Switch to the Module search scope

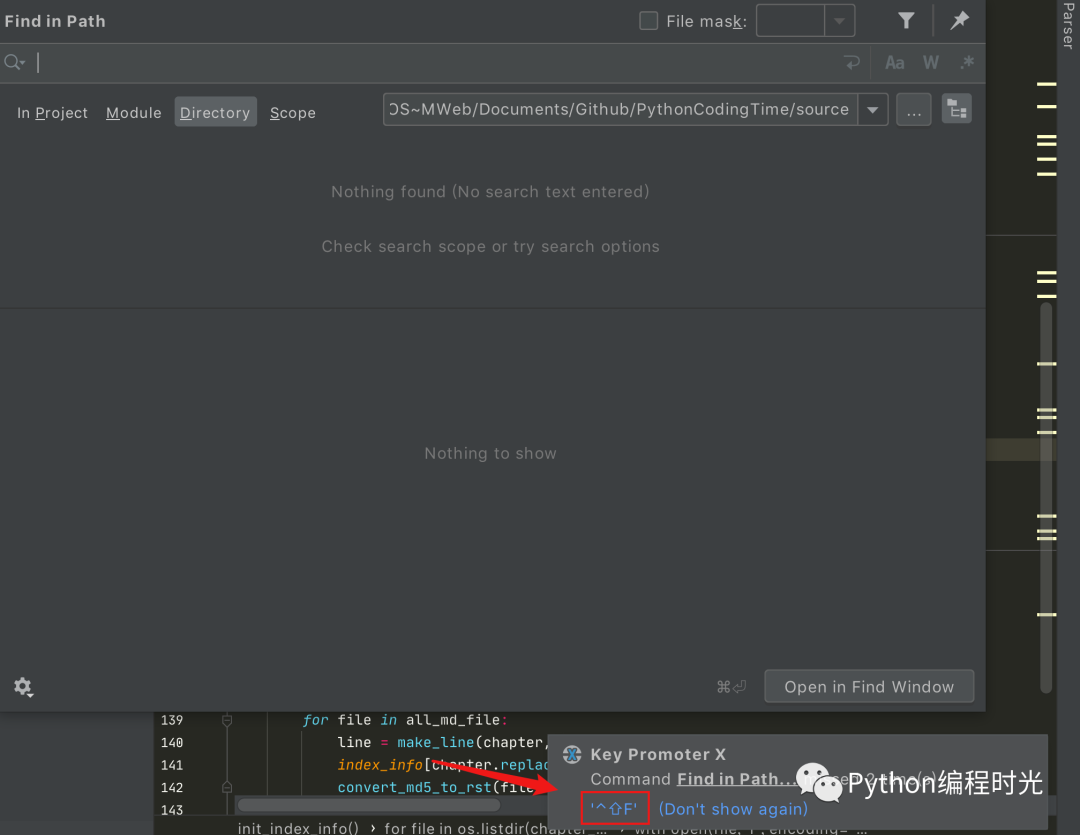(x=133, y=112)
